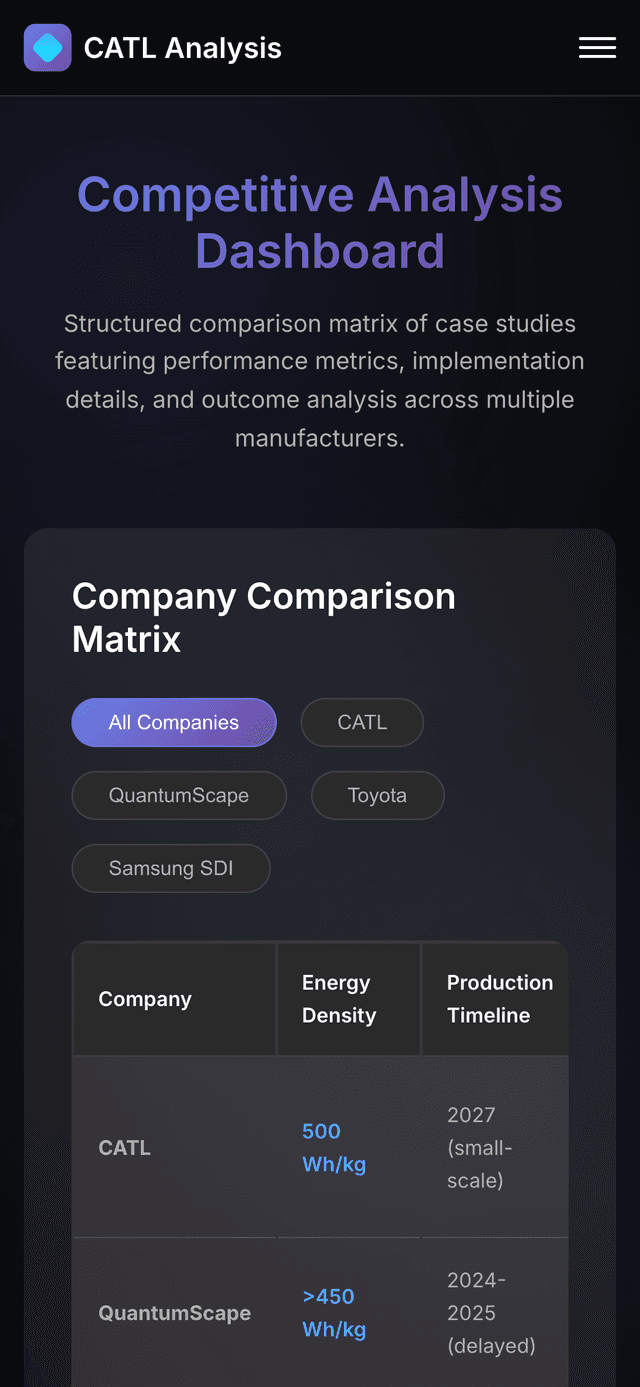Click the Energy Density column header

click(340, 998)
